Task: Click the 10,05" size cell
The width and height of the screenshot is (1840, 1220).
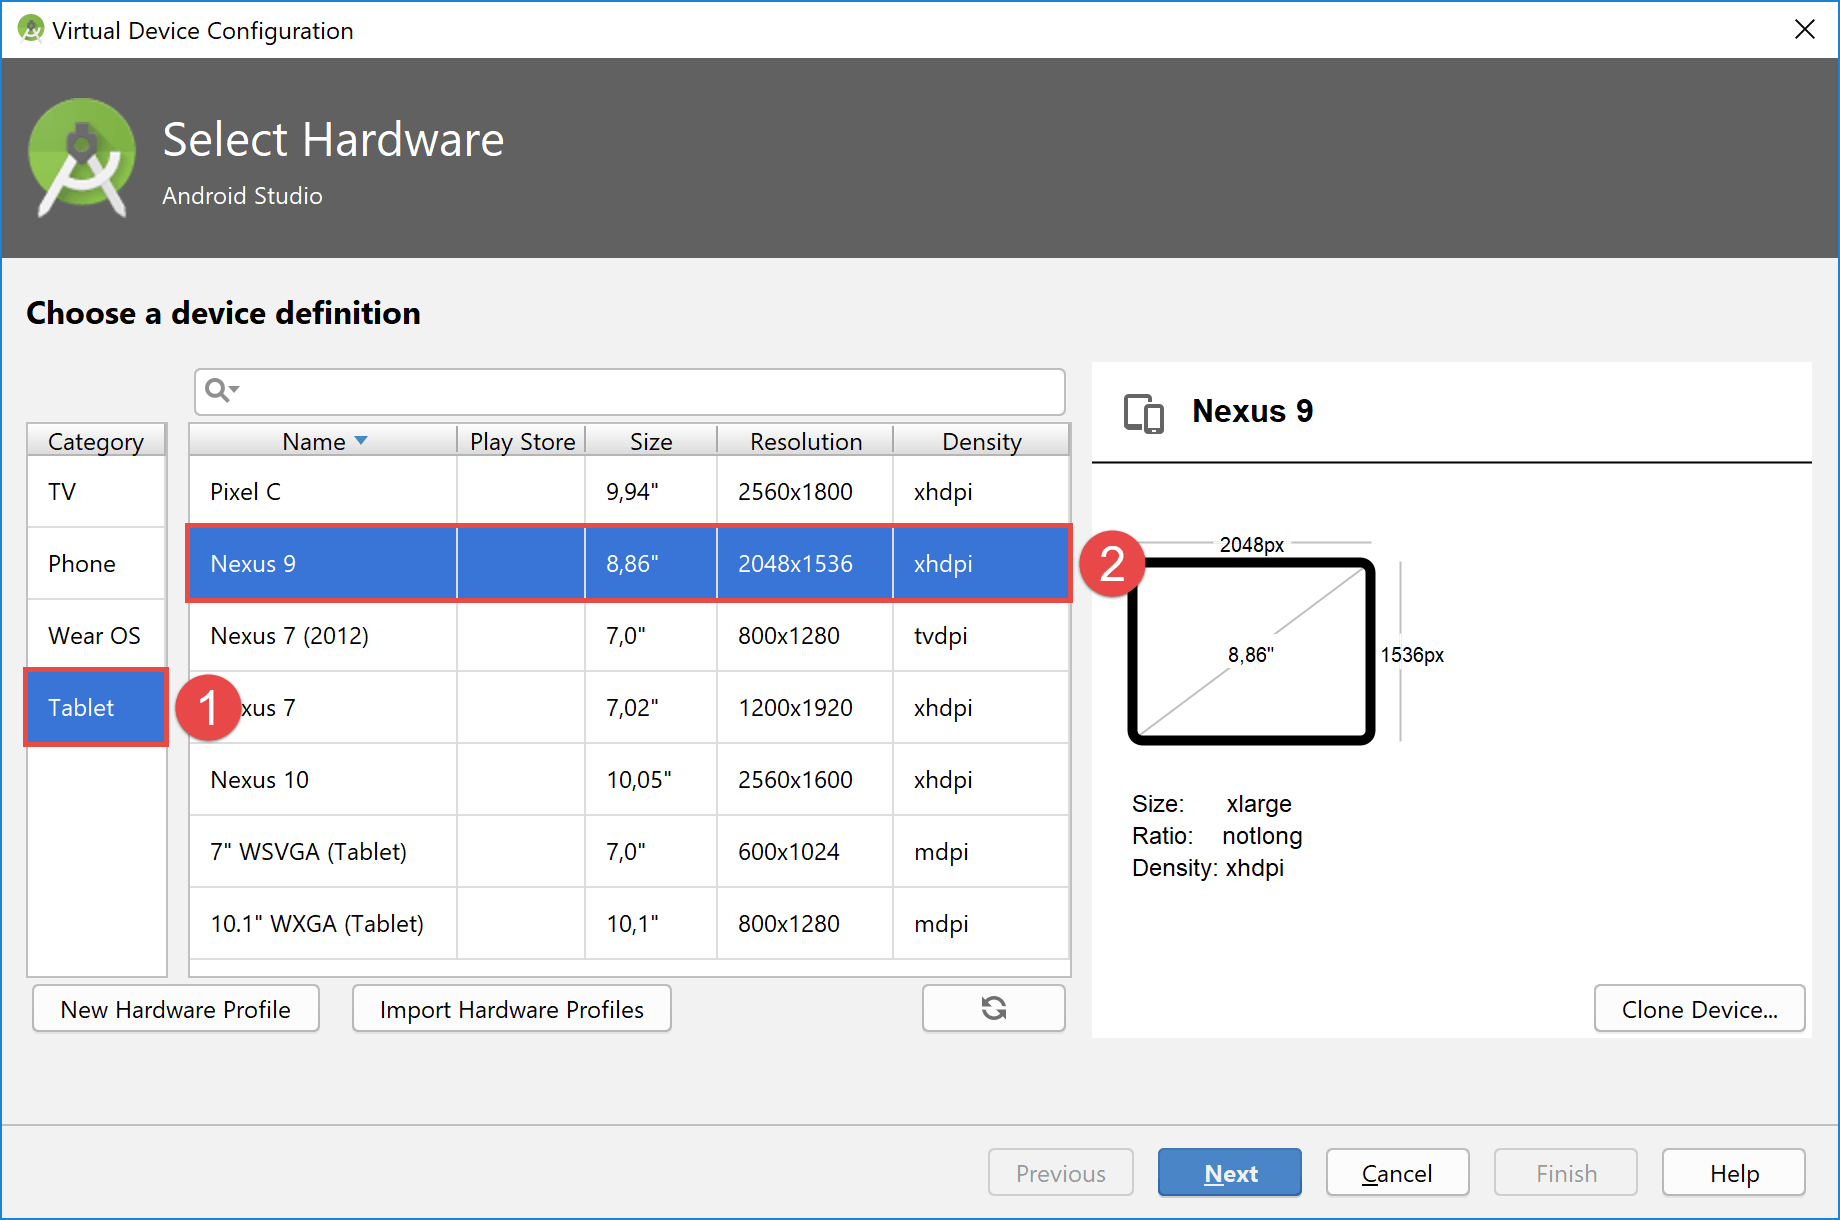Action: (651, 779)
